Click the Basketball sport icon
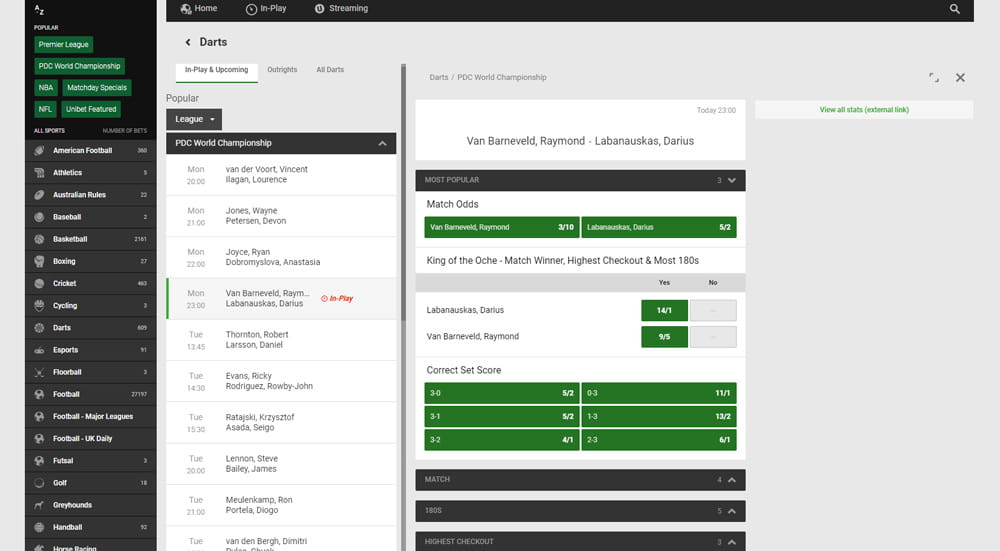Viewport: 1000px width, 551px height. (x=40, y=239)
